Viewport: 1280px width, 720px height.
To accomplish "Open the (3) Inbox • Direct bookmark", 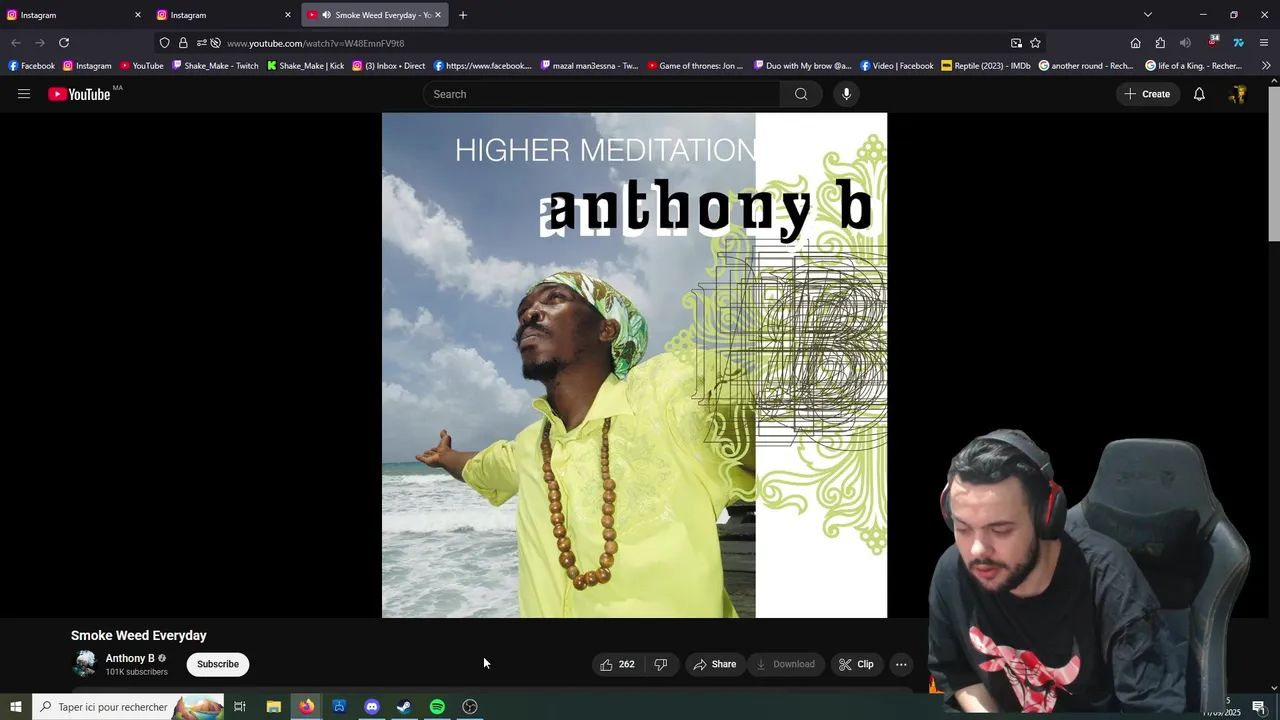I will [x=388, y=66].
